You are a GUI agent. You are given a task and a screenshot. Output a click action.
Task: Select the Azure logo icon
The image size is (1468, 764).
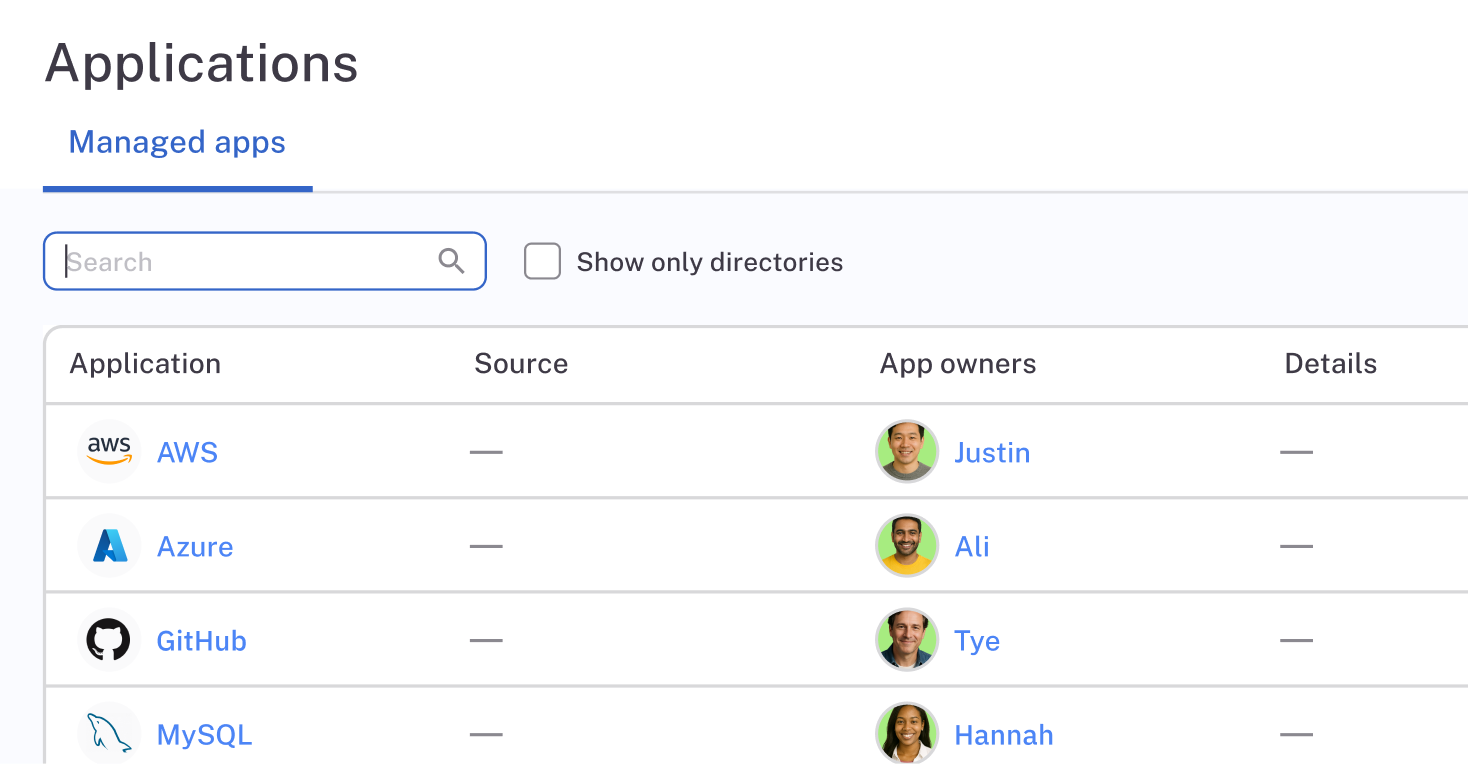click(x=108, y=545)
